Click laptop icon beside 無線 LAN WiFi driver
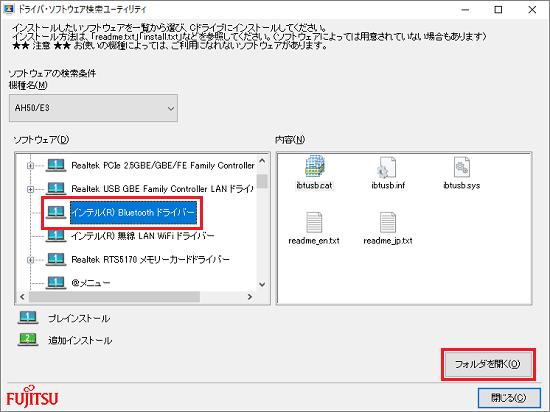Viewport: 550px width, 412px height. point(56,236)
